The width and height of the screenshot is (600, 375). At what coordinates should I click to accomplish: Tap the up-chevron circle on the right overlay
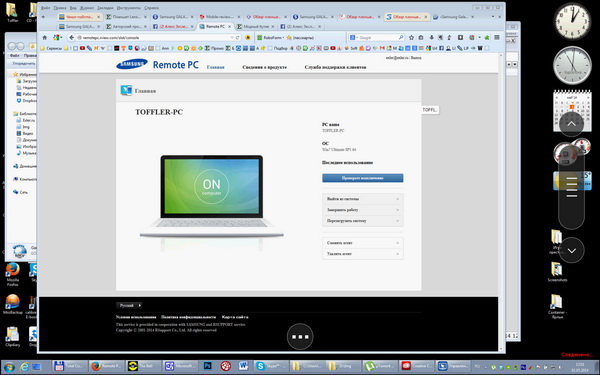(x=571, y=124)
